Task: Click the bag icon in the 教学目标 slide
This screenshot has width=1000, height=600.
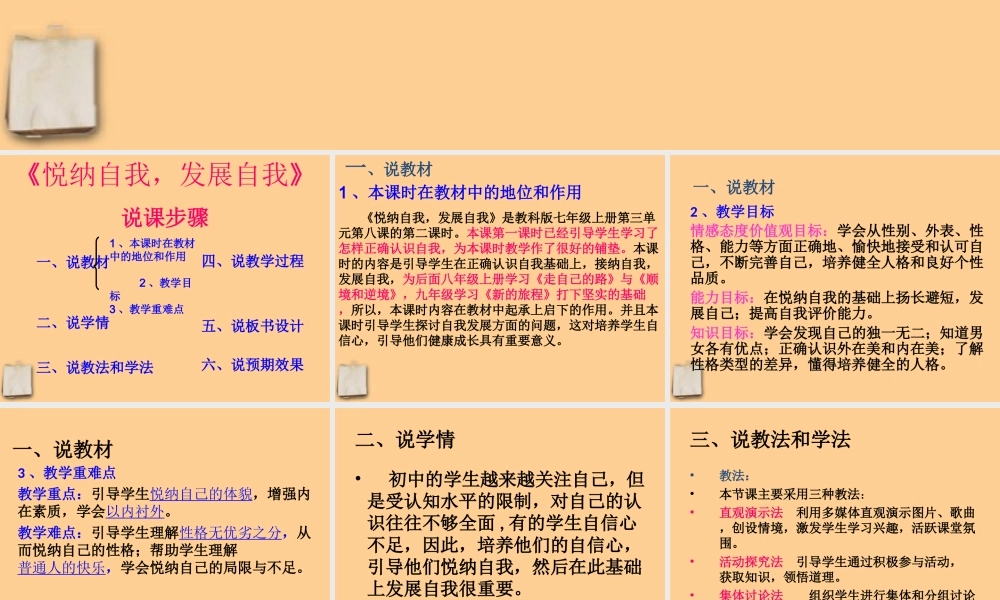Action: 687,380
